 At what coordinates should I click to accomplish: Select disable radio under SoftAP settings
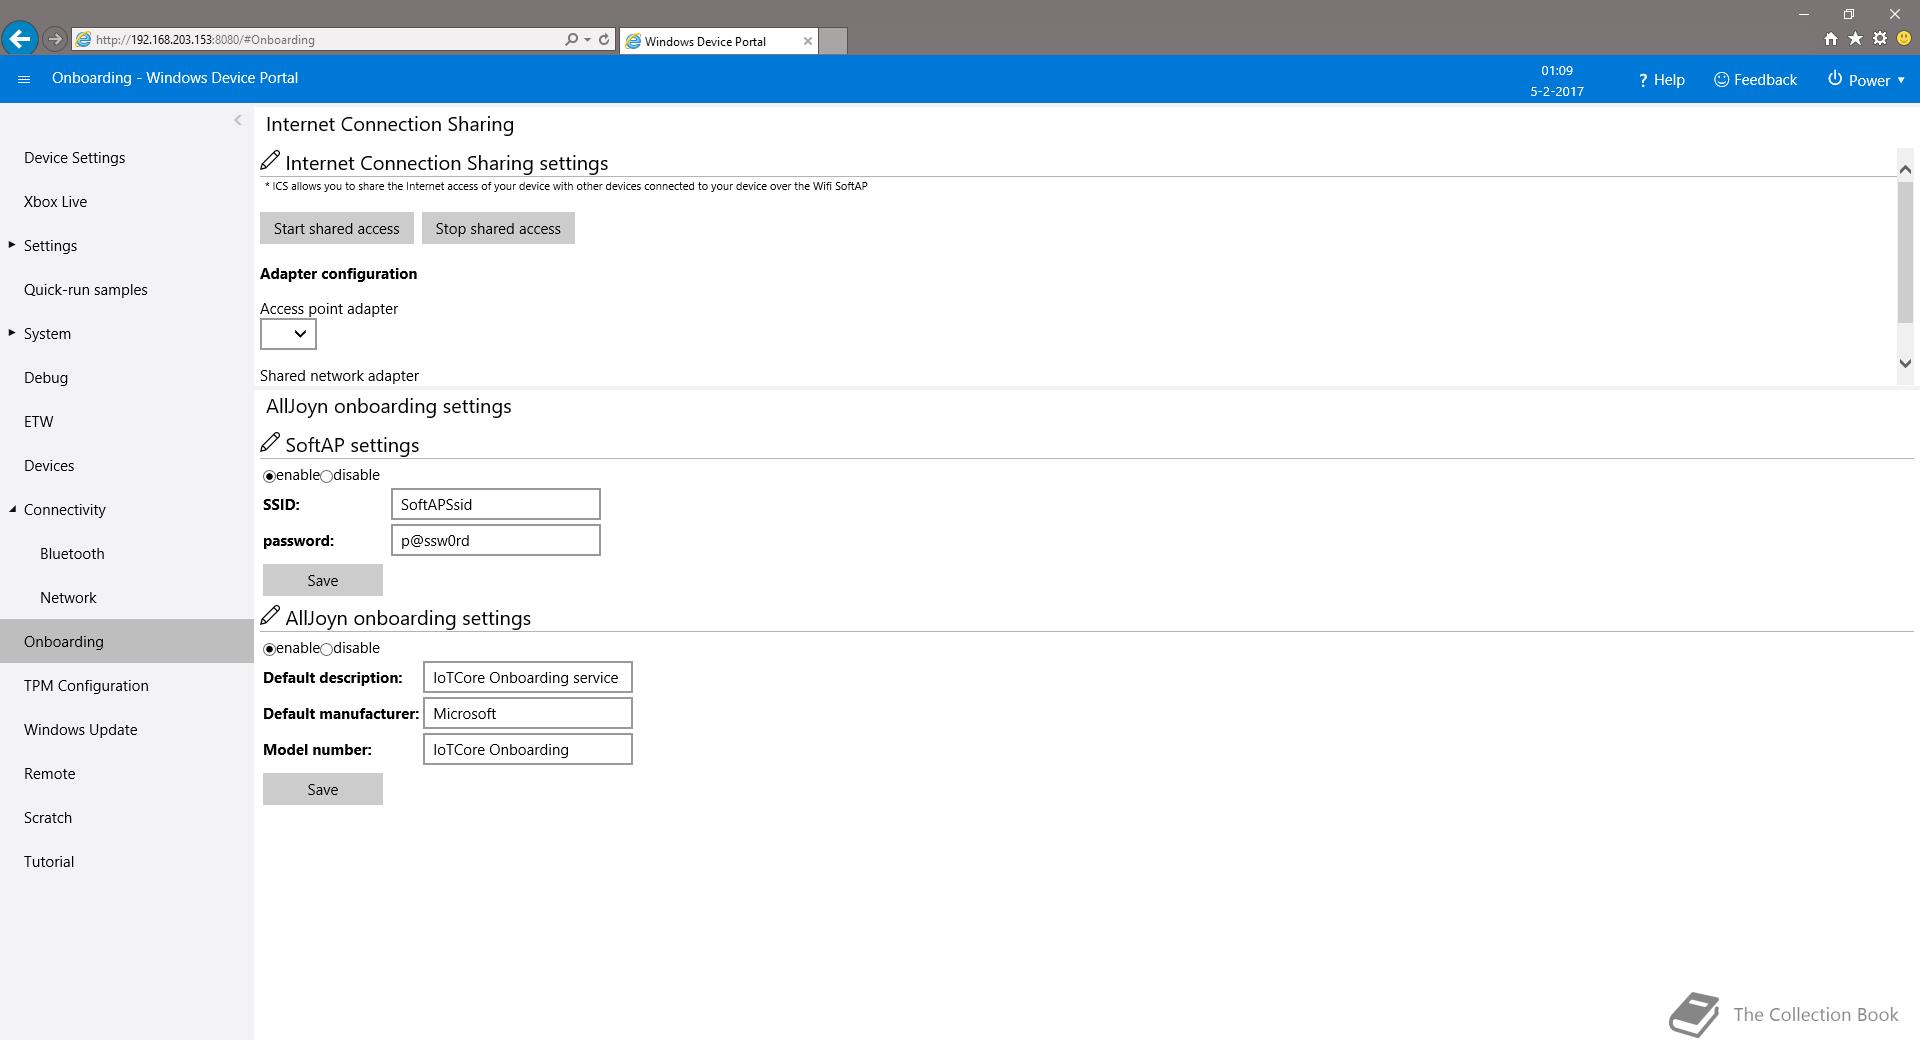pos(327,476)
